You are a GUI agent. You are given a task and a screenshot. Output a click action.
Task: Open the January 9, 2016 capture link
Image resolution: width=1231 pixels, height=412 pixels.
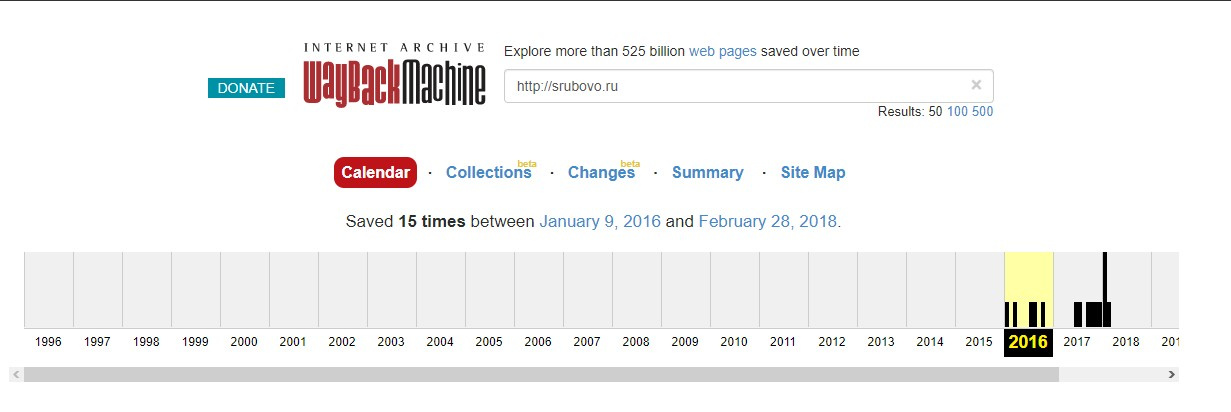click(x=600, y=221)
